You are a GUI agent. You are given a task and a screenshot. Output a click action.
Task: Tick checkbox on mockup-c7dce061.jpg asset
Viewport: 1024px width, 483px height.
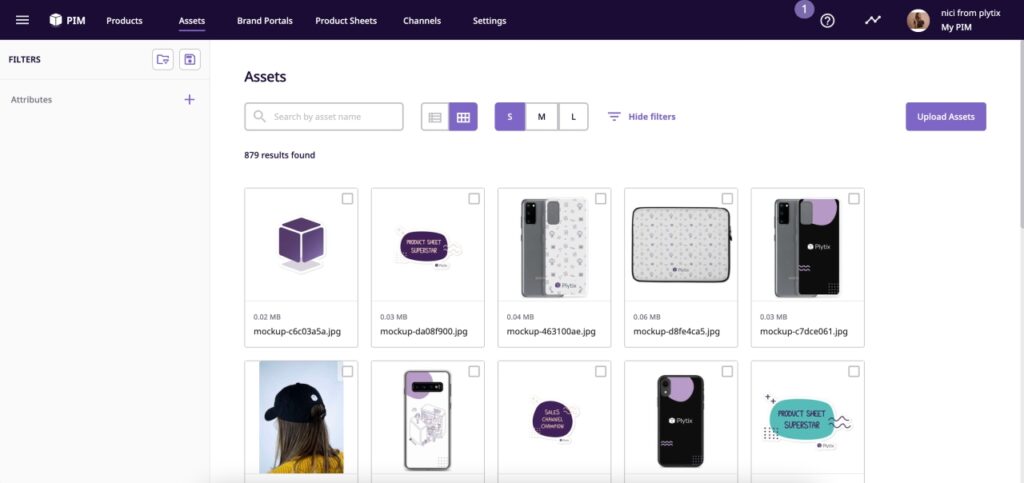click(x=854, y=199)
